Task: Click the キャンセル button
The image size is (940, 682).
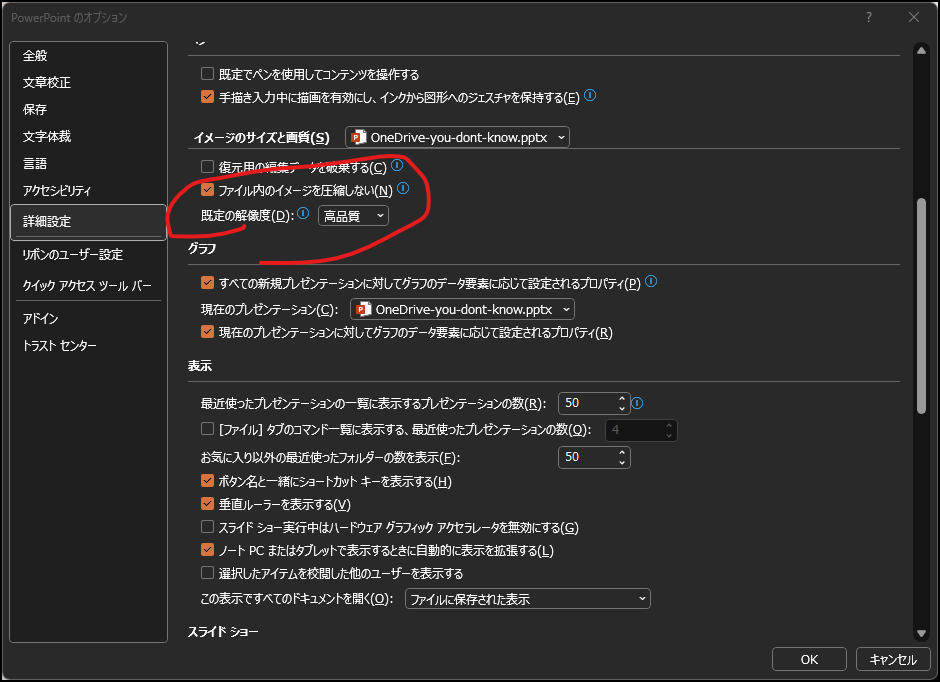Action: pyautogui.click(x=893, y=659)
